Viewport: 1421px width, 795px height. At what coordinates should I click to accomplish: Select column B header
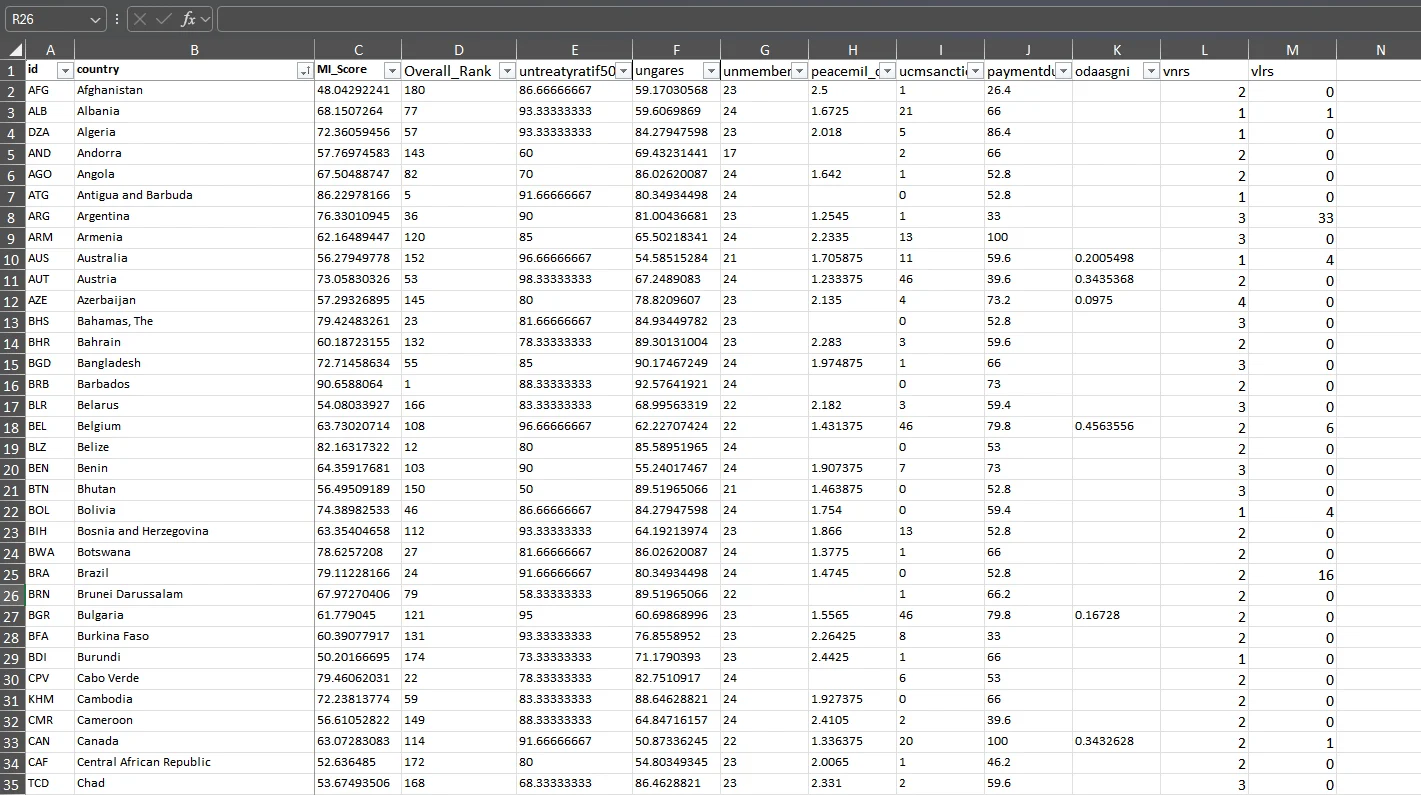[194, 50]
